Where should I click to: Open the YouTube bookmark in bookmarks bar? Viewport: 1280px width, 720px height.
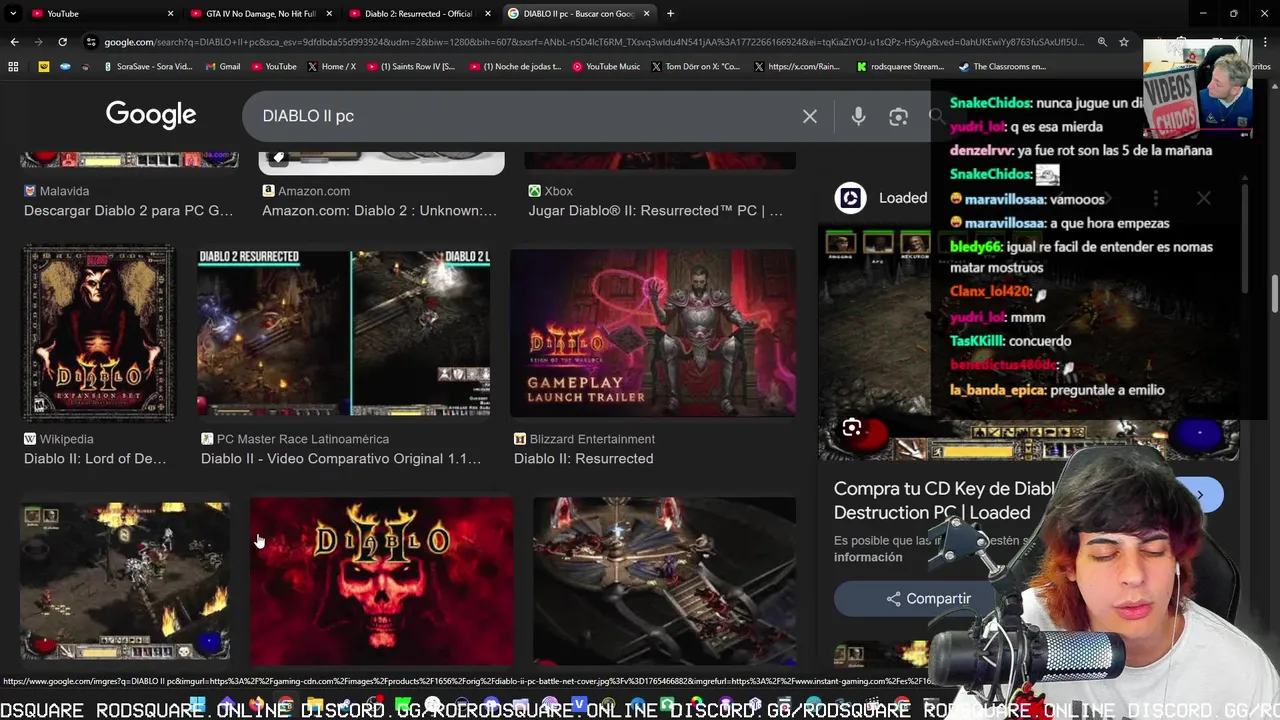(x=274, y=67)
